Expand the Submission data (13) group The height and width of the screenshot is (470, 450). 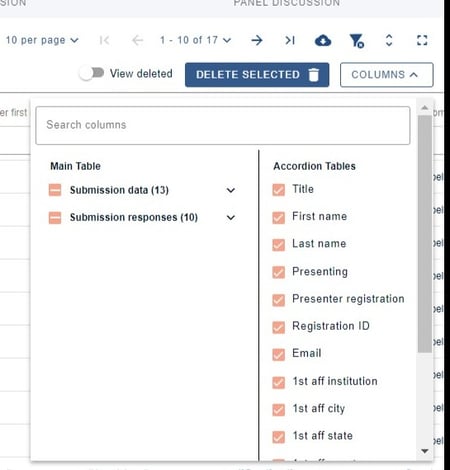pos(231,190)
